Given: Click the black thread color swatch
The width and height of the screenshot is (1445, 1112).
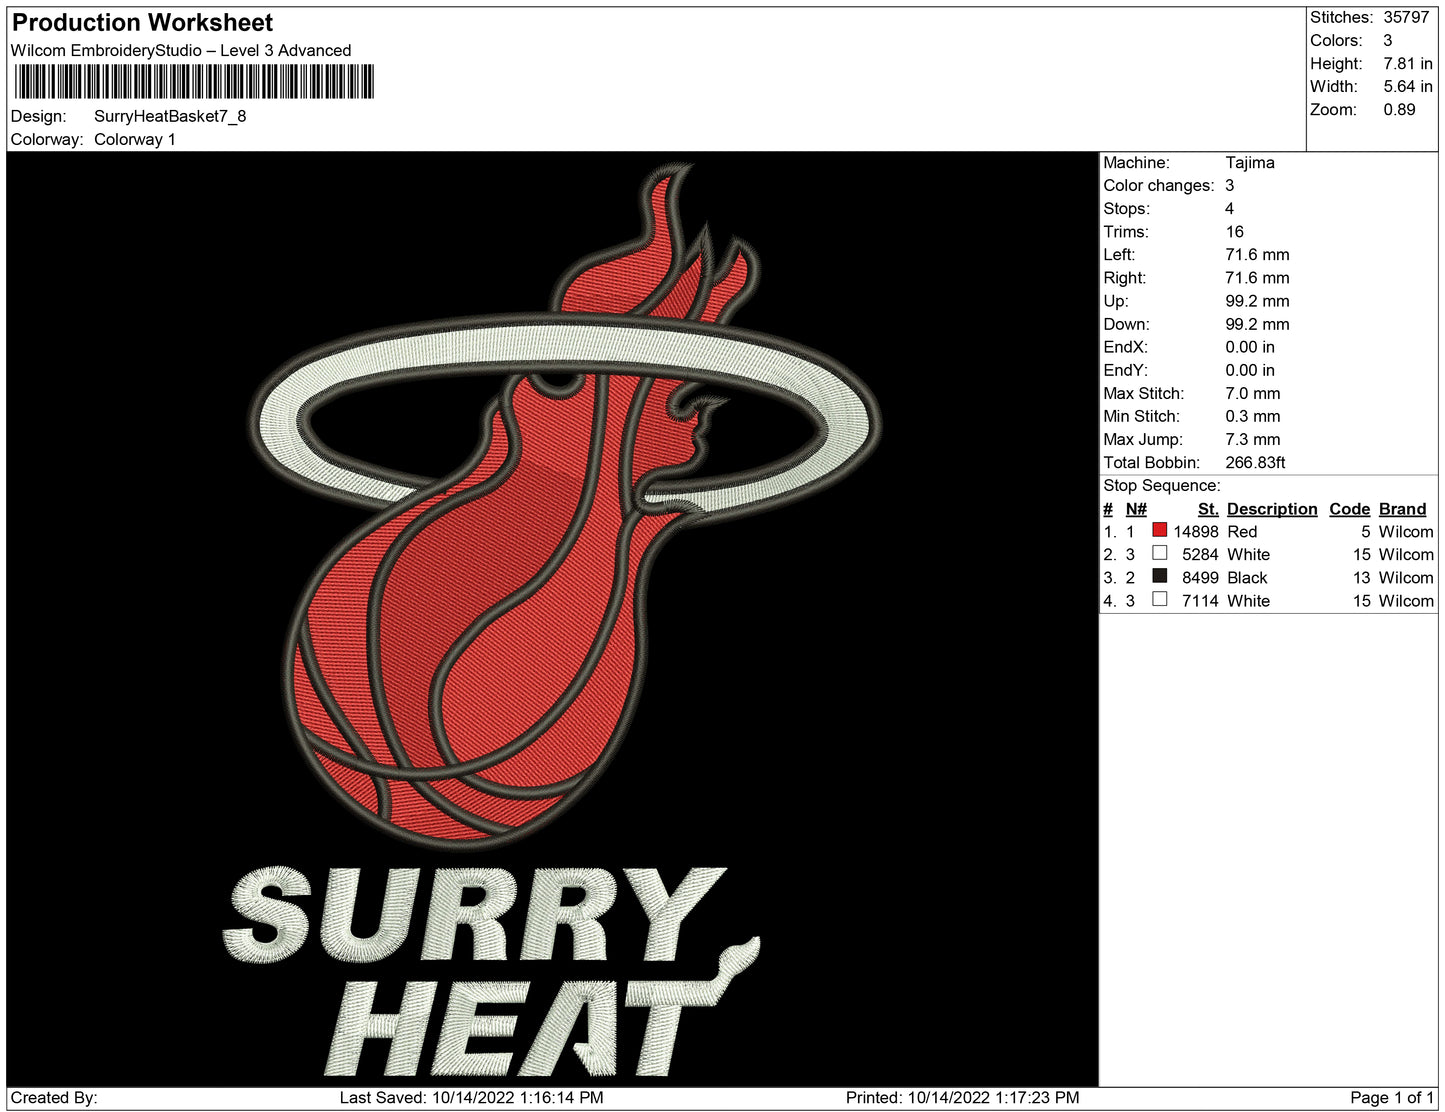Looking at the screenshot, I should click(1159, 576).
